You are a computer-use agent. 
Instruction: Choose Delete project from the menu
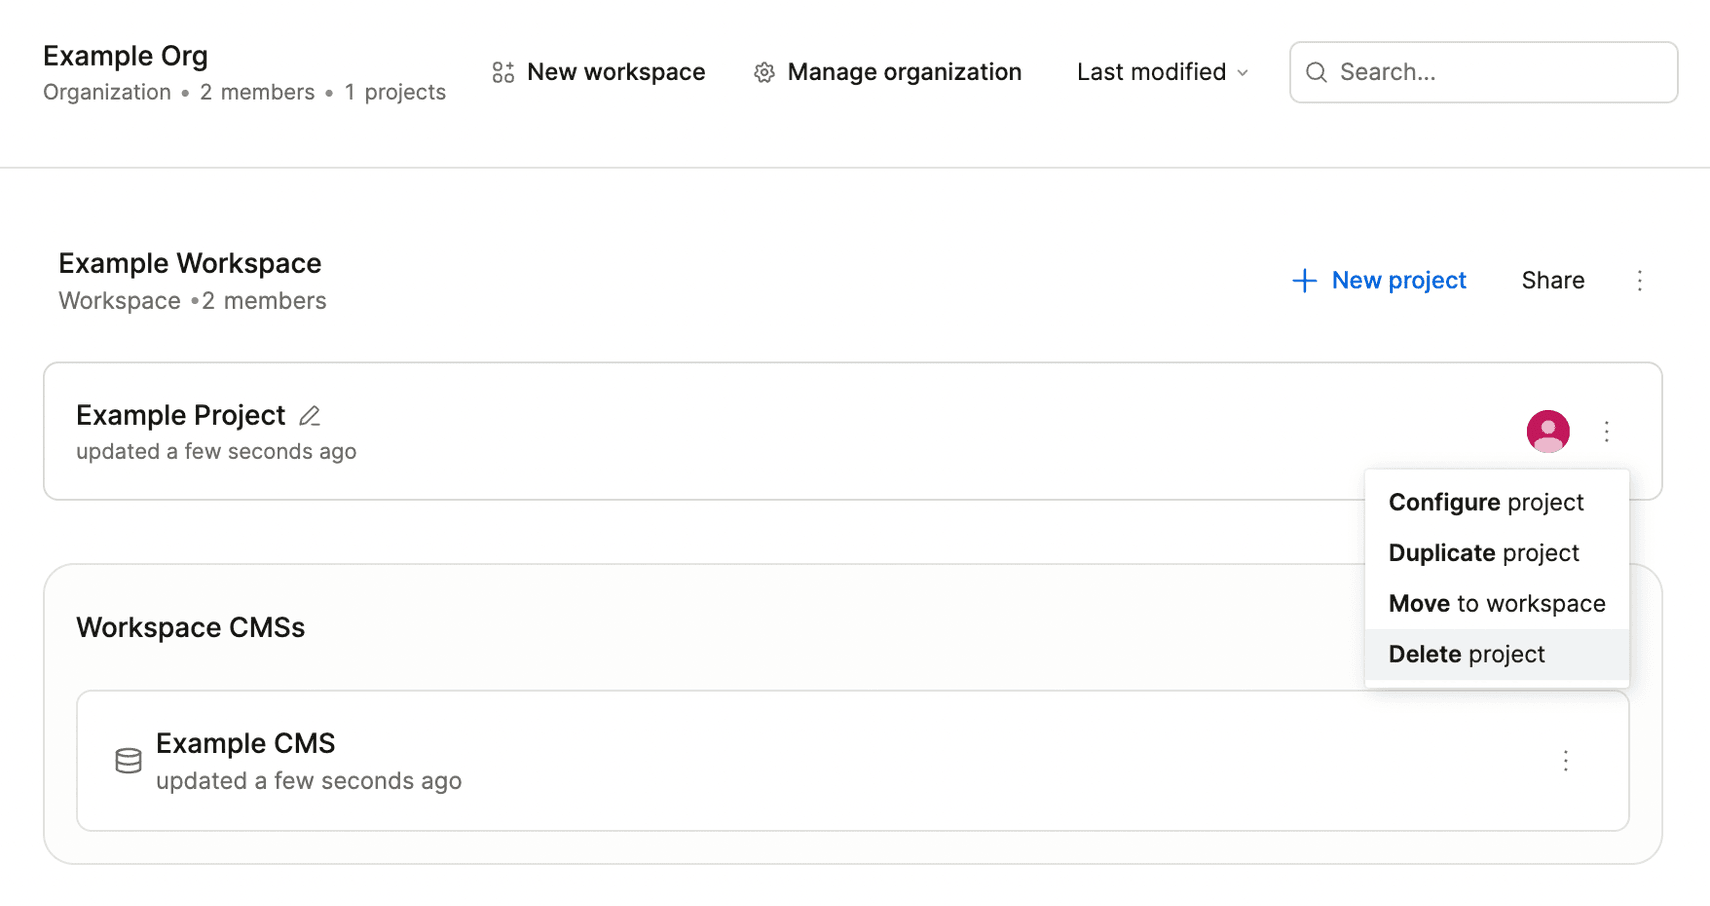[x=1466, y=654]
